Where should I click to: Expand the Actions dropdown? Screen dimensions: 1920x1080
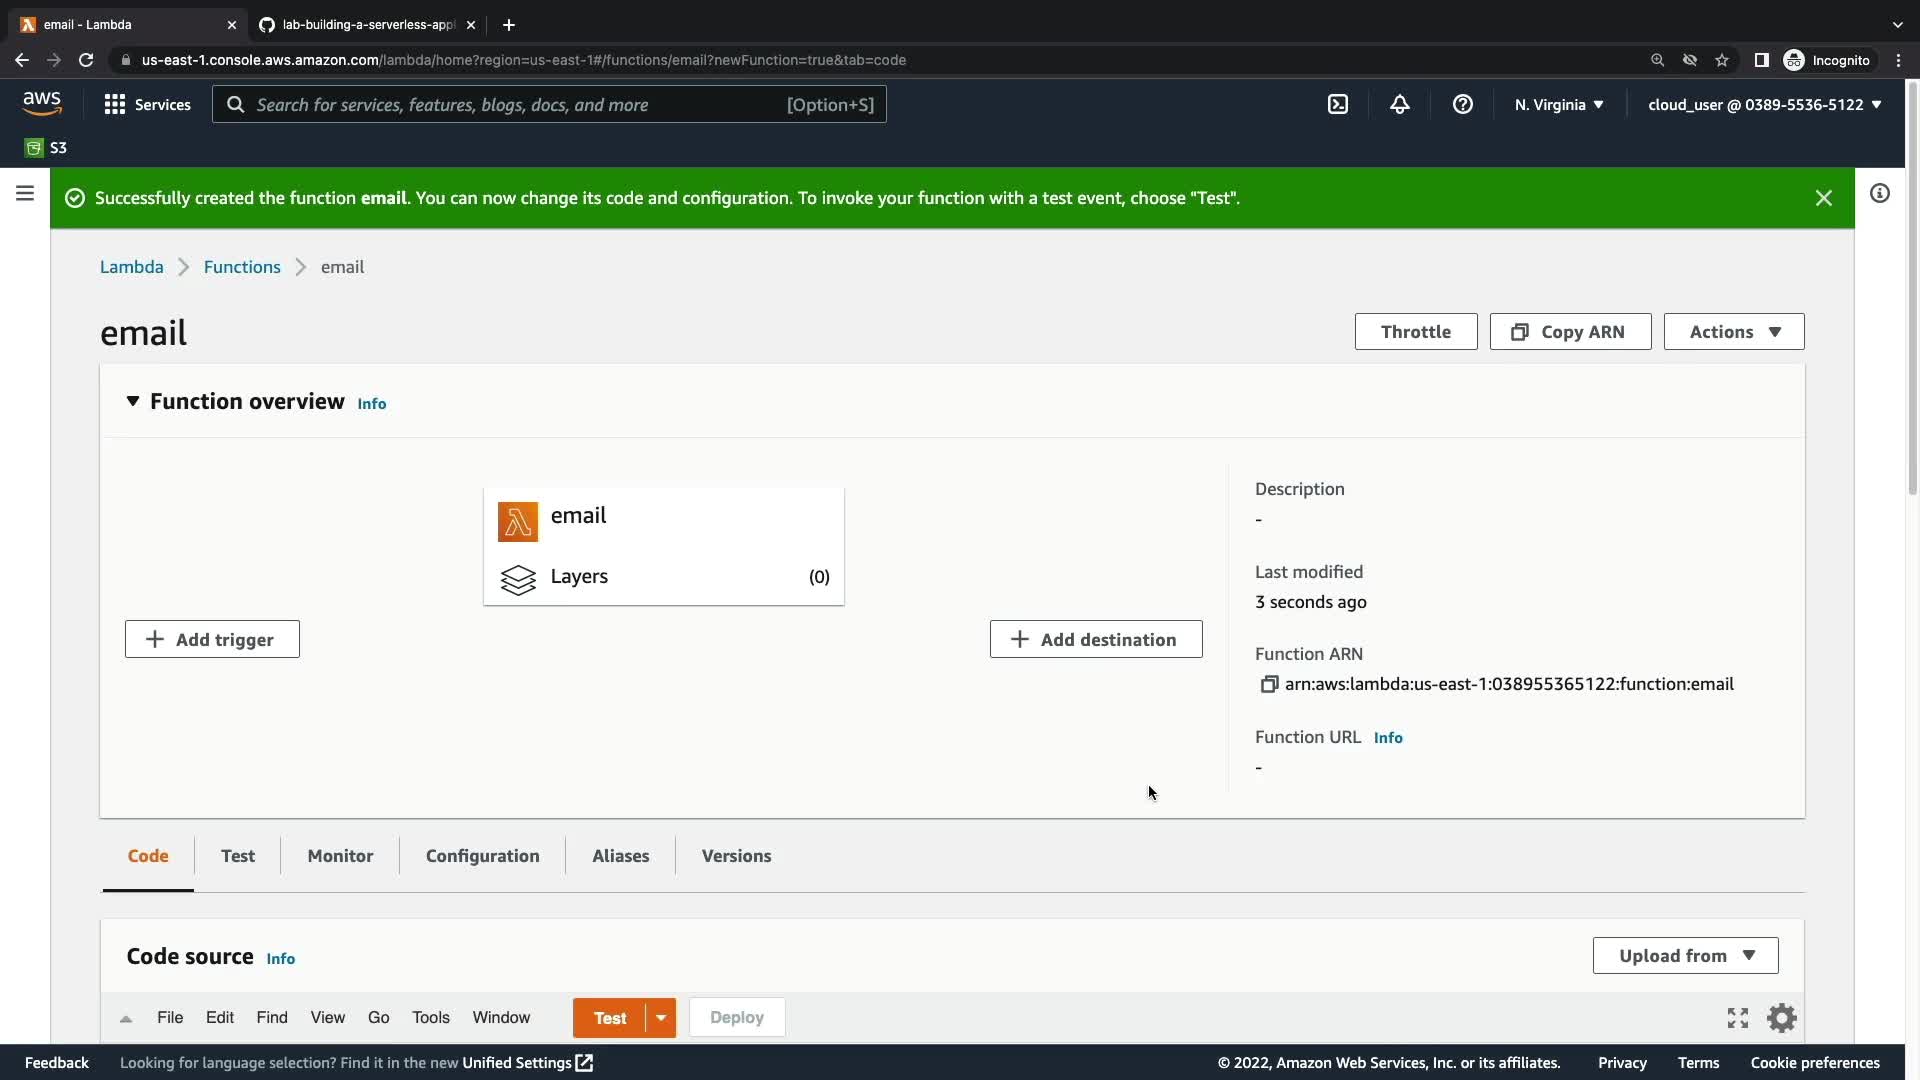click(x=1733, y=332)
